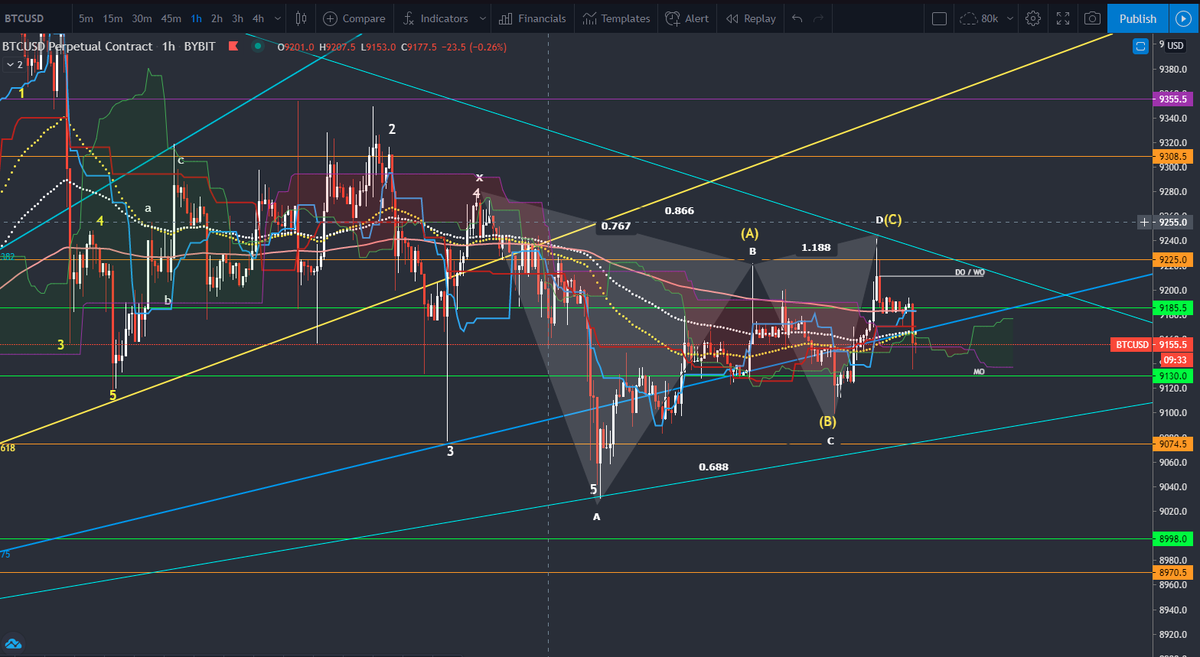Create a new Alert

pyautogui.click(x=688, y=18)
